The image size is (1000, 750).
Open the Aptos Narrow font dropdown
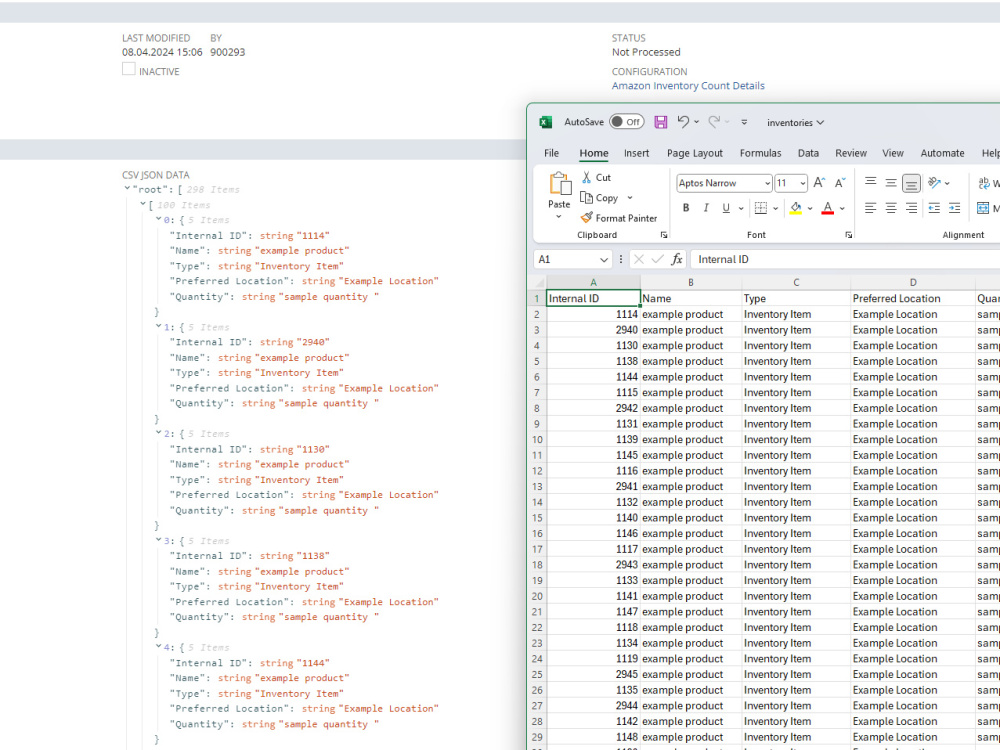coord(722,183)
